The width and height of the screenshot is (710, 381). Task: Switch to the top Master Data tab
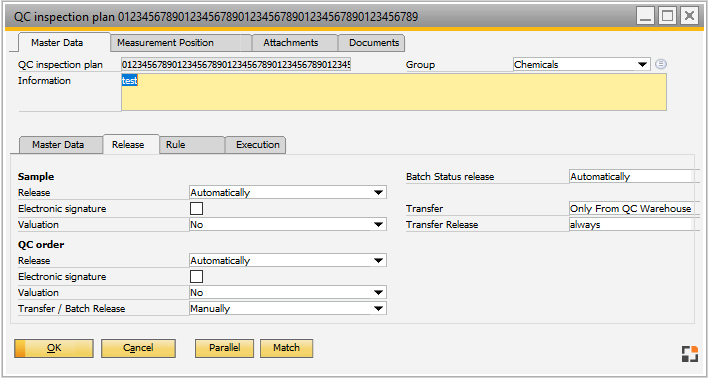[64, 43]
